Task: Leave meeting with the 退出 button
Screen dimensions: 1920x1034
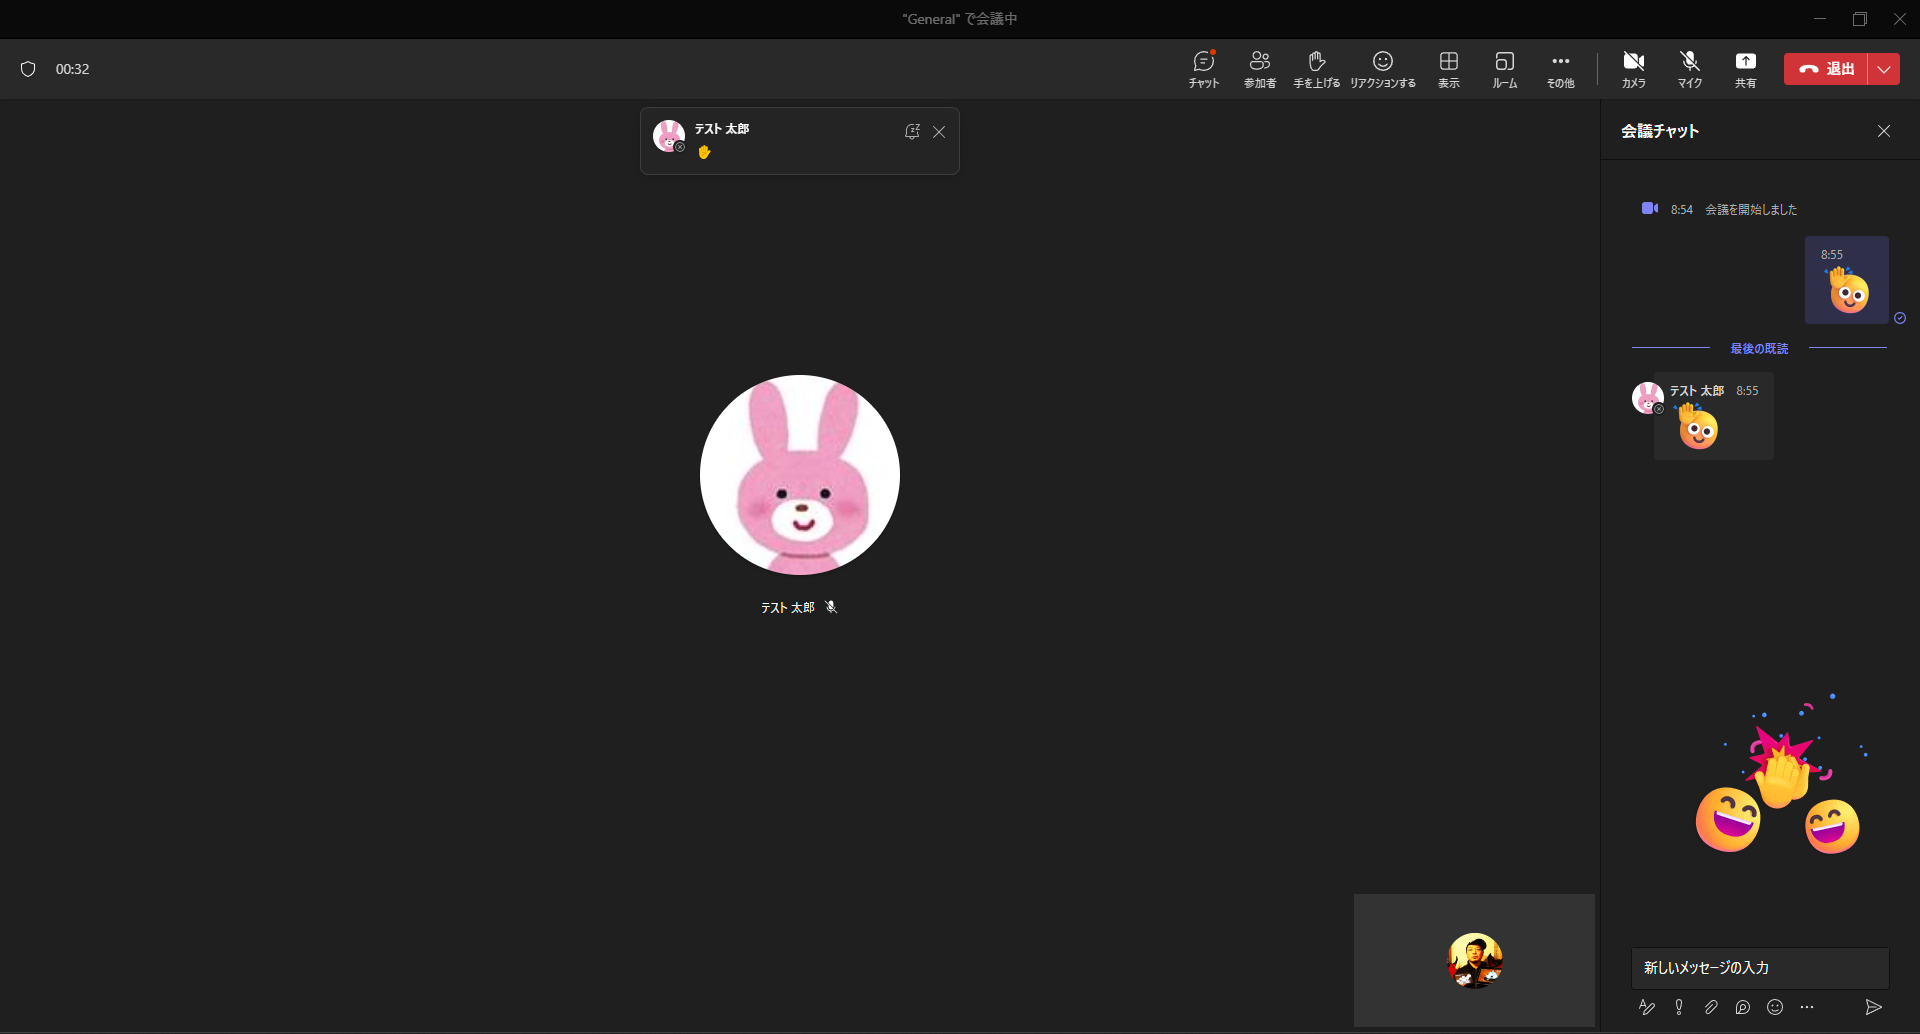Action: click(1826, 69)
